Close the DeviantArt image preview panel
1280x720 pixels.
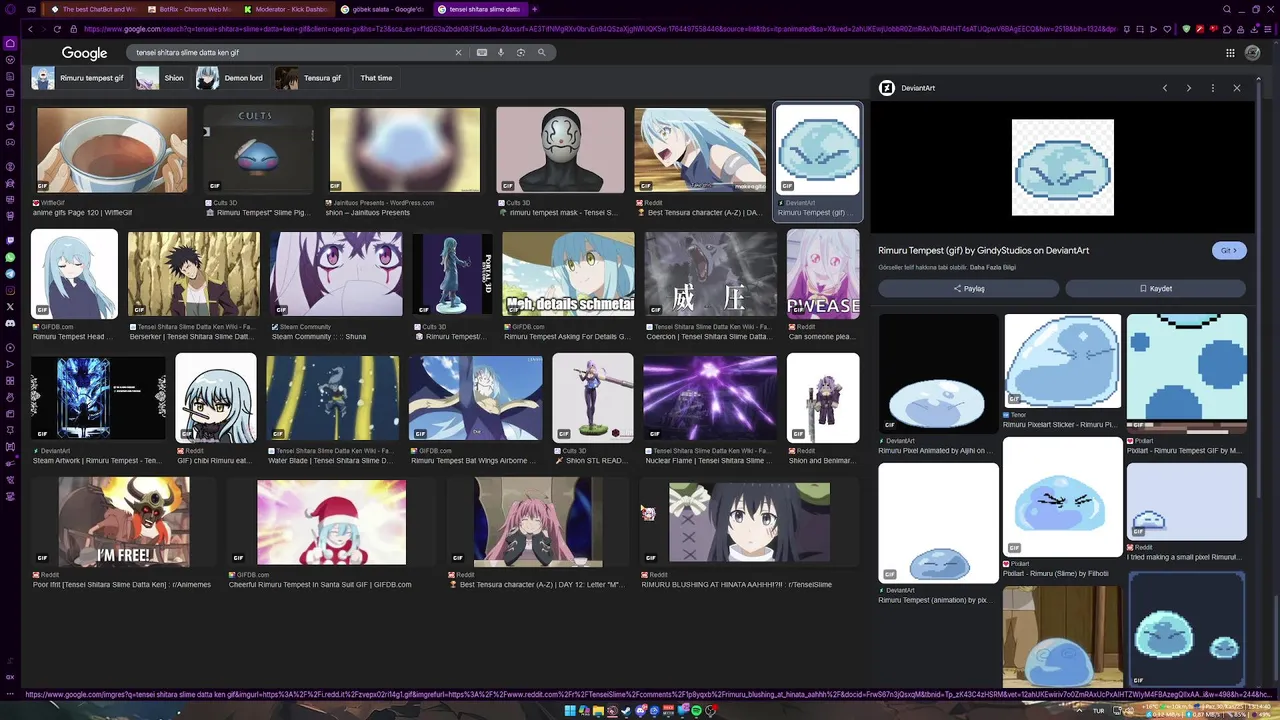(x=1237, y=88)
